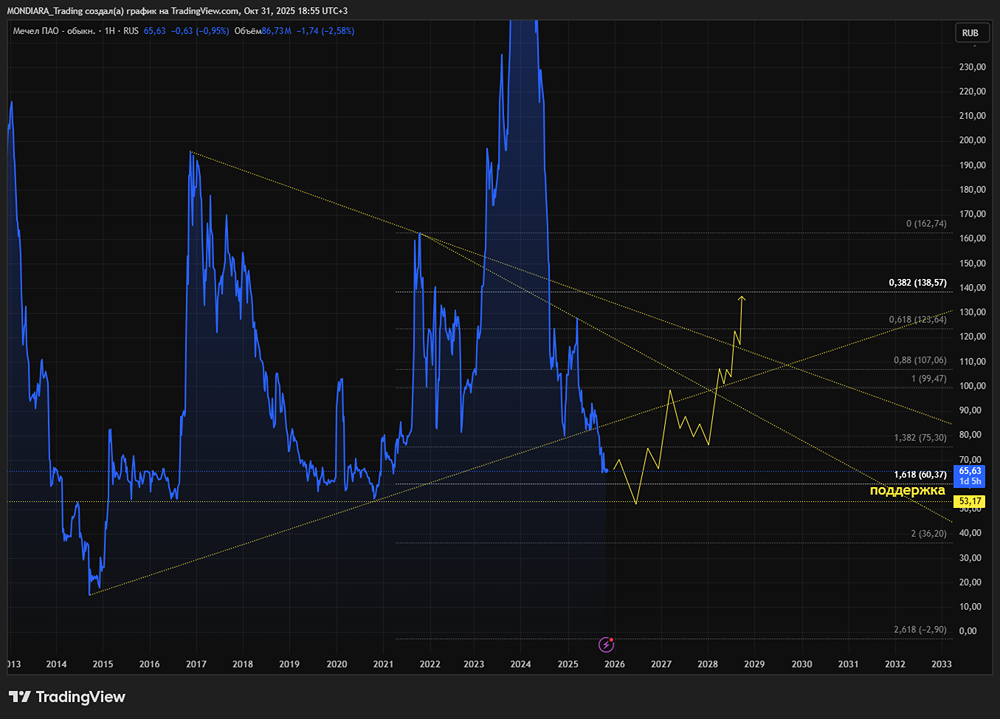
Task: Click the Объём volume indicator label
Action: [247, 31]
